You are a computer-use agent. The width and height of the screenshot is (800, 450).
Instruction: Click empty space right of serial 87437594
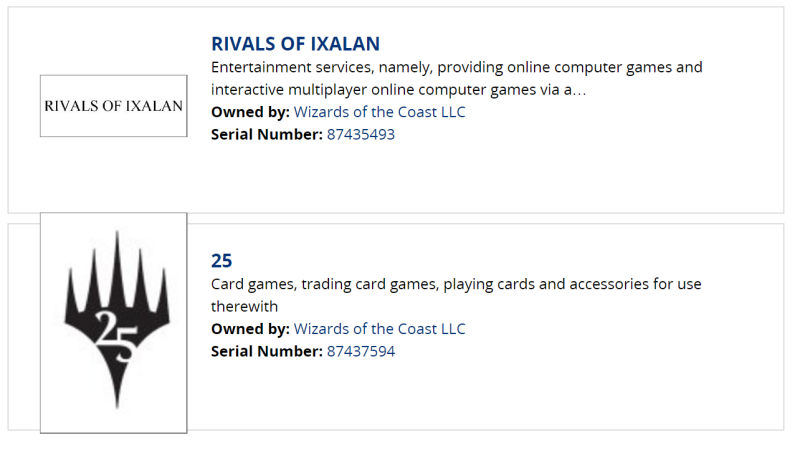[x=587, y=352]
